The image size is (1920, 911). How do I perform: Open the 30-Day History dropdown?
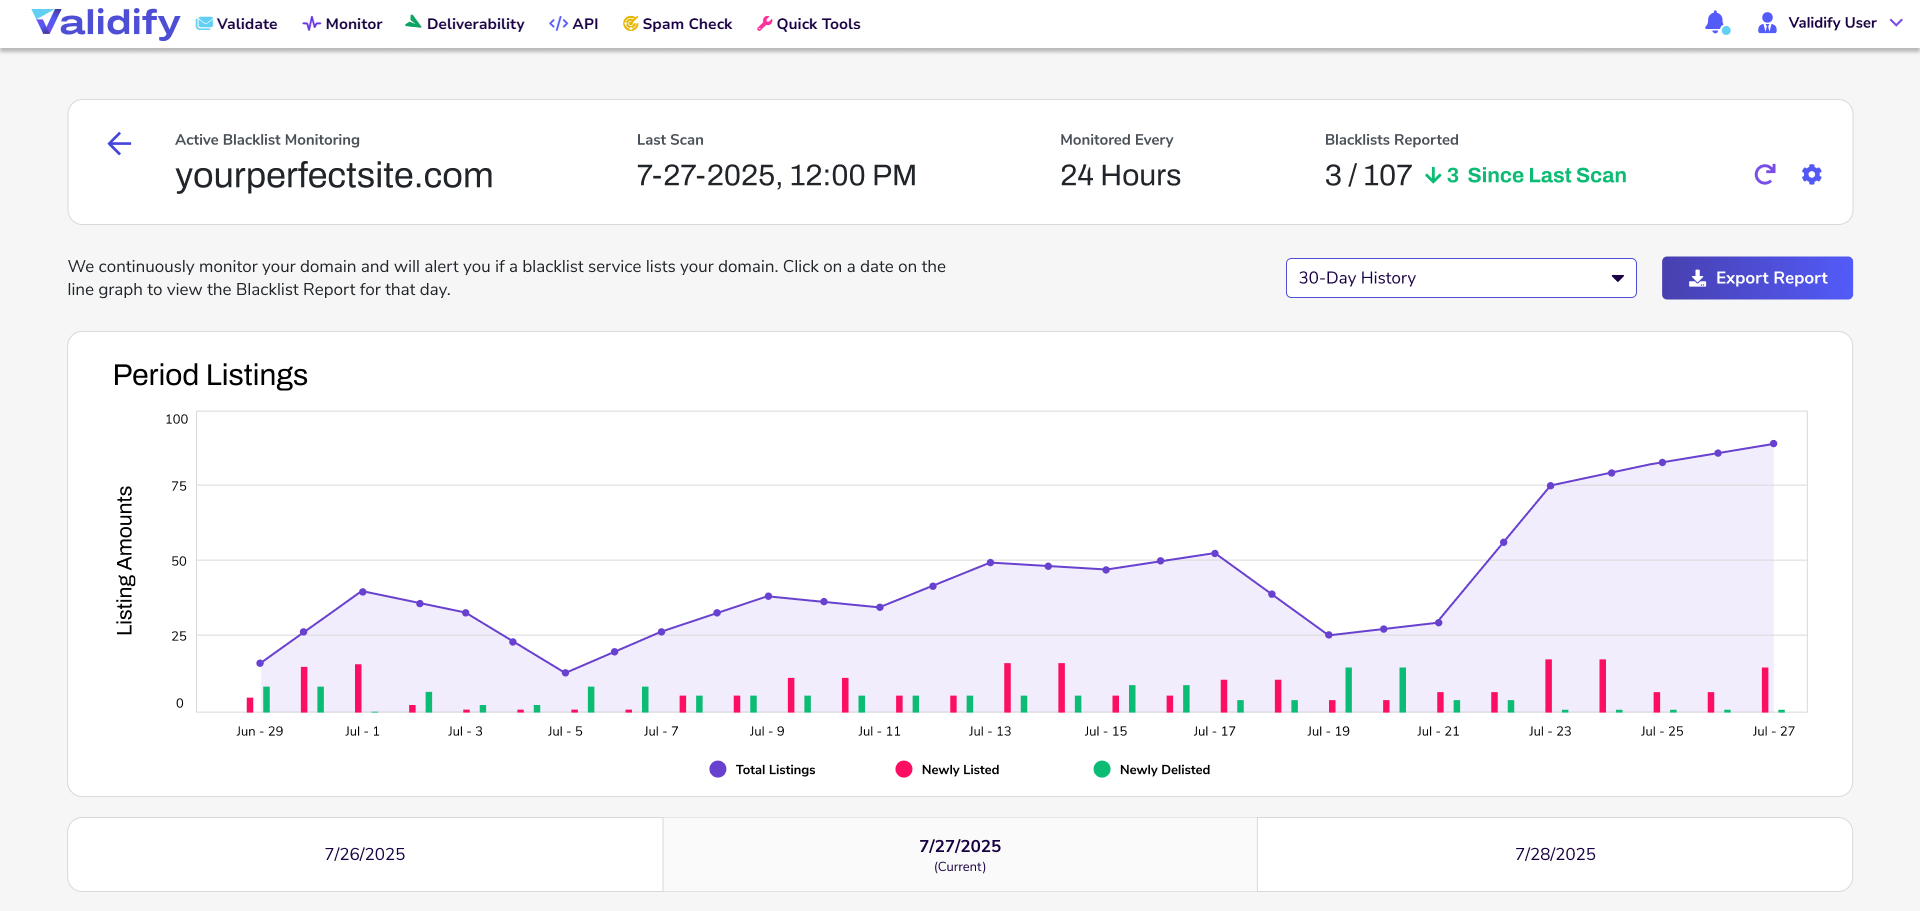pyautogui.click(x=1460, y=278)
